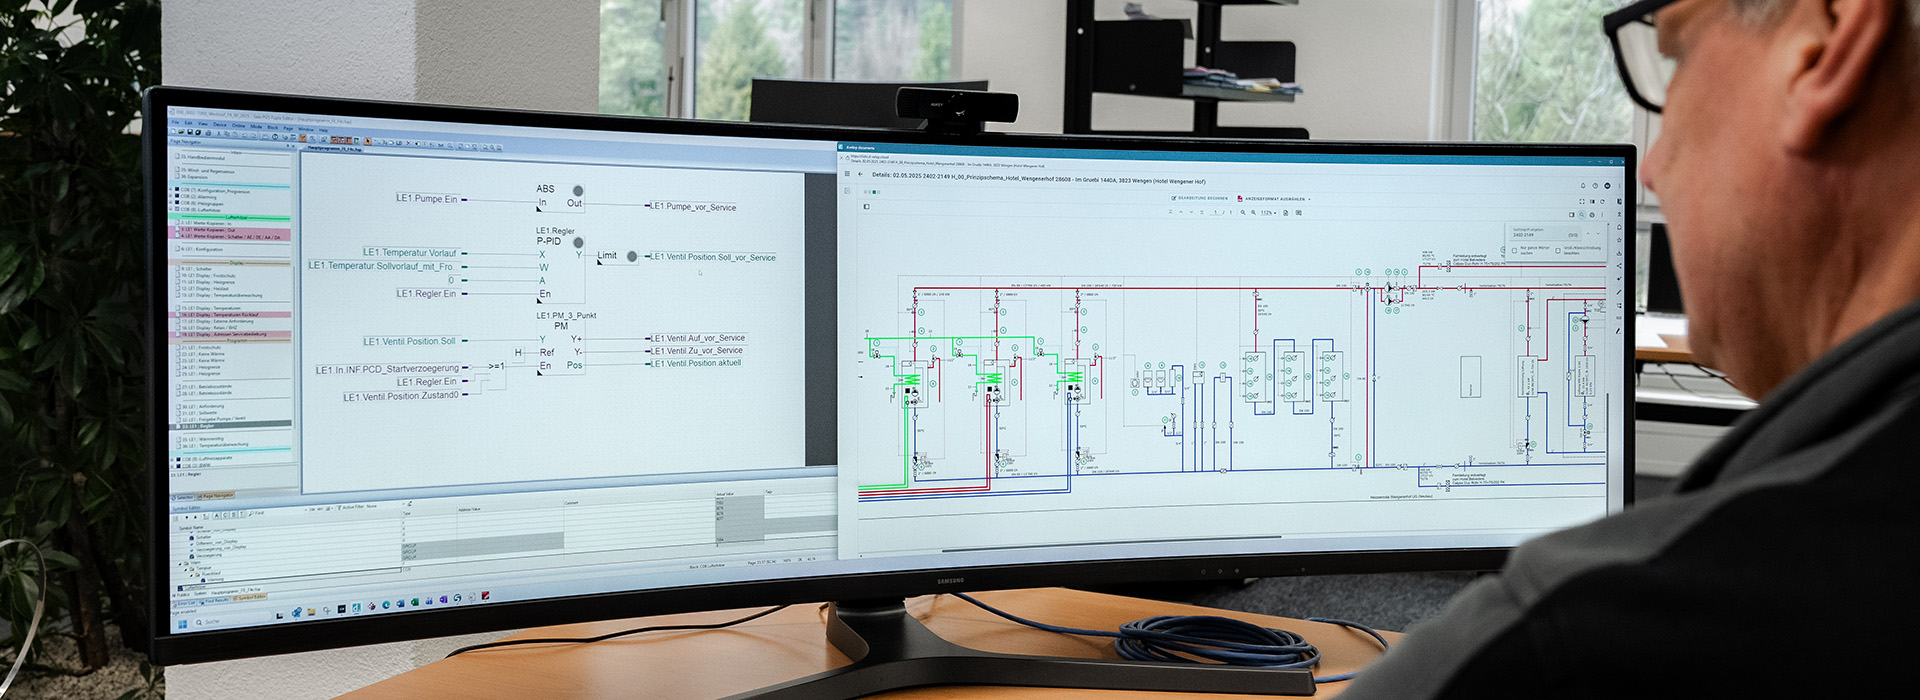Expand the COB Heizgruppen node

pos(170,203)
